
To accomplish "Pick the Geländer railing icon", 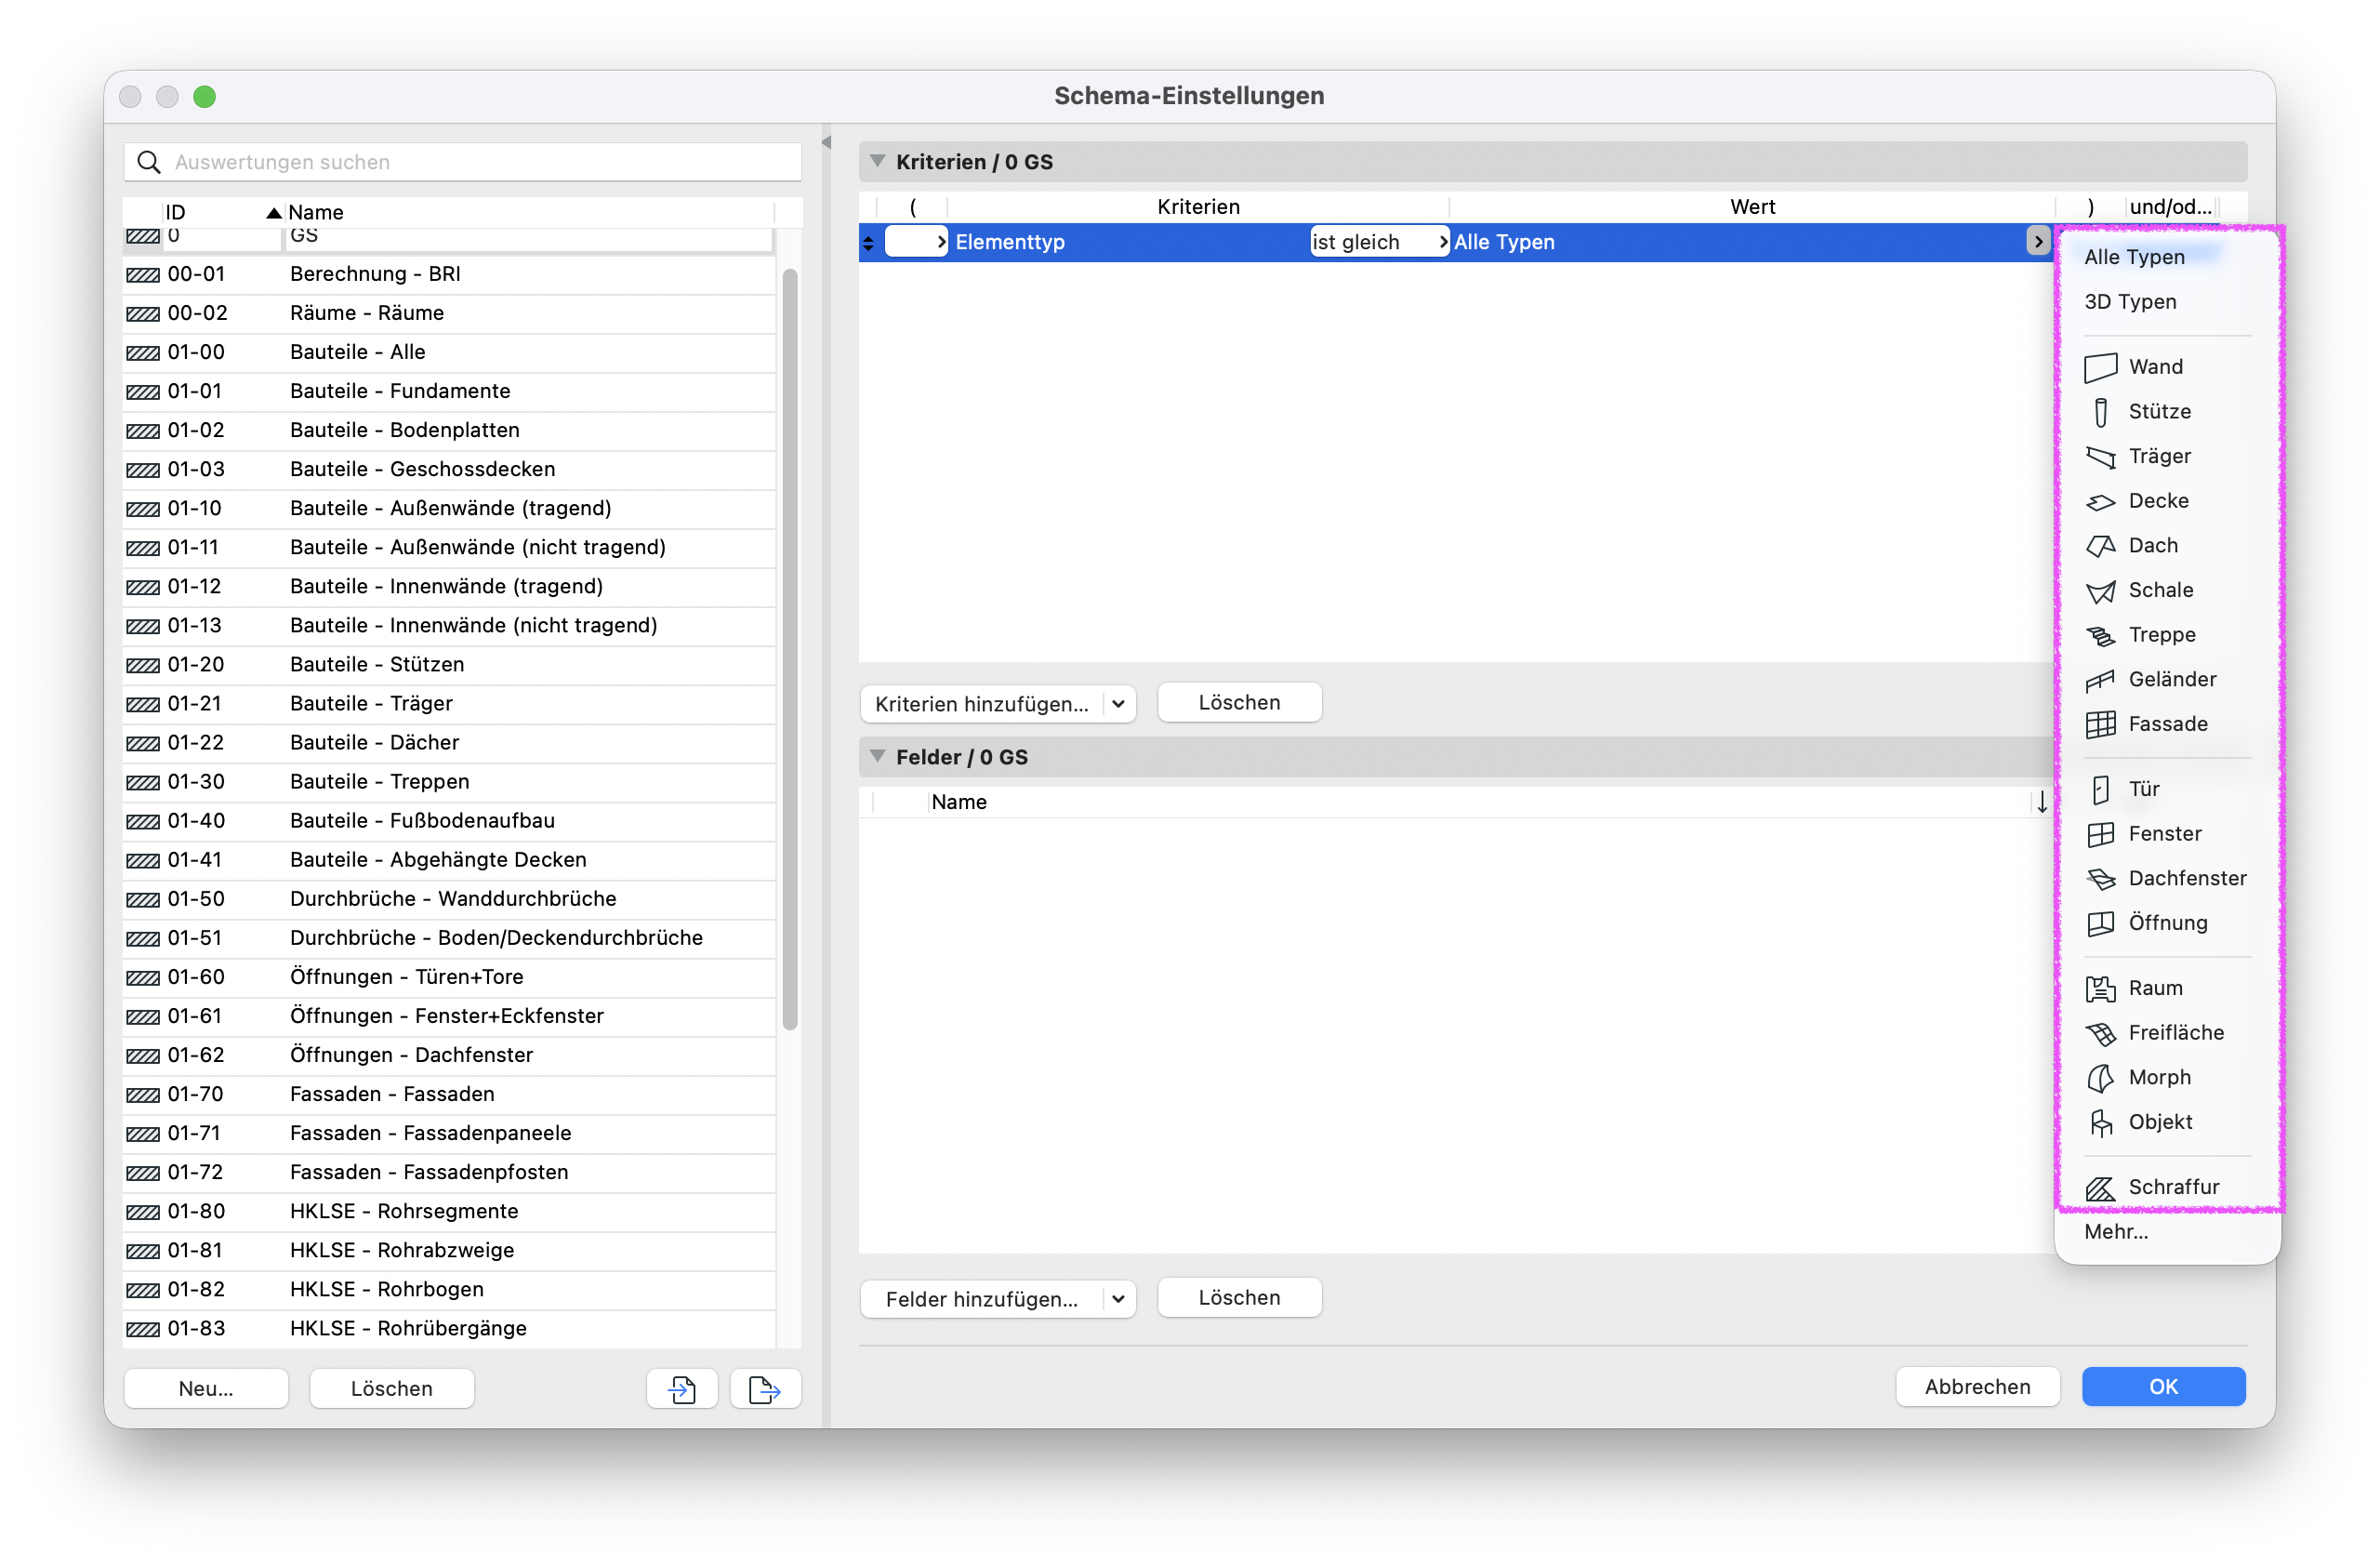I will click(x=2100, y=680).
